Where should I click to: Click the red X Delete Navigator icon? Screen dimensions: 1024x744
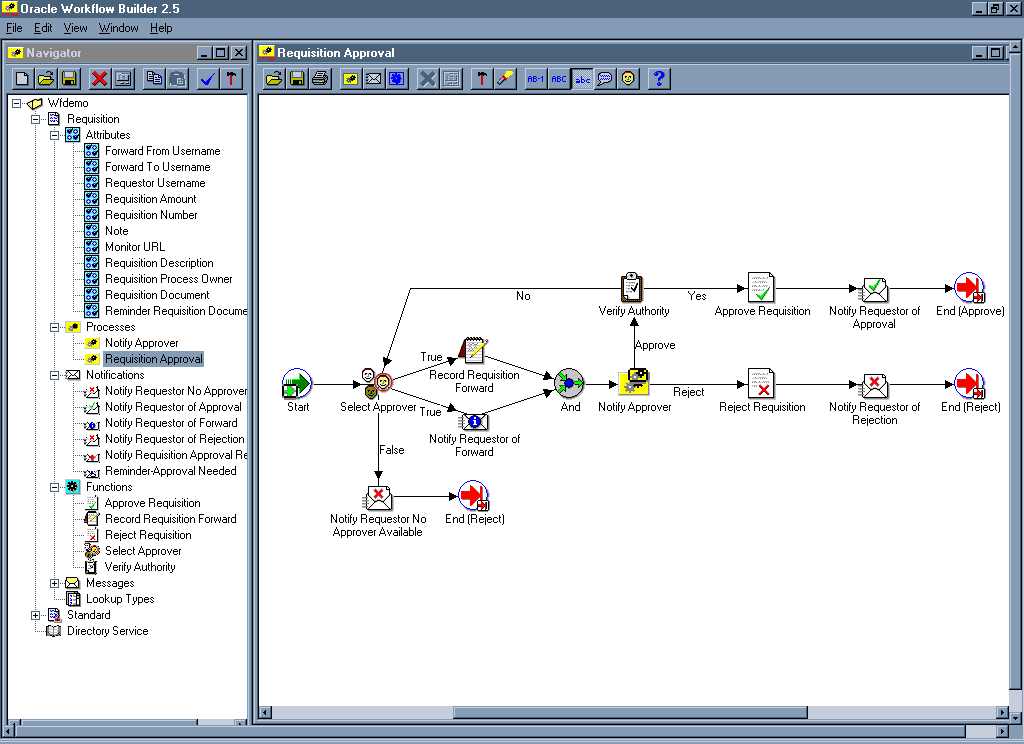(99, 79)
